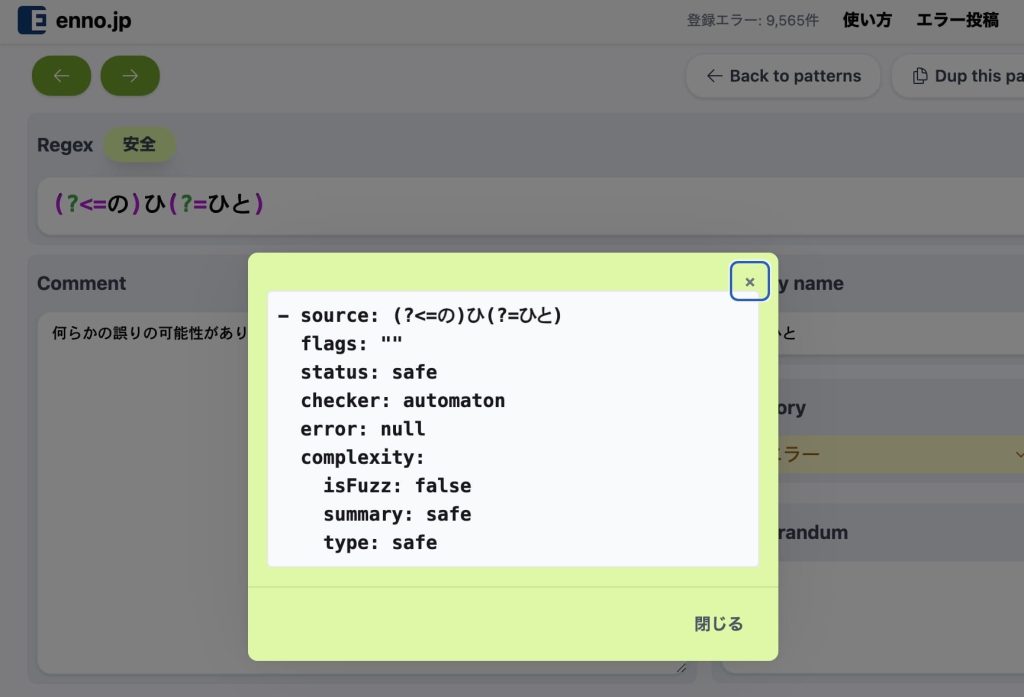The height and width of the screenshot is (697, 1024).
Task: Click the enno.jp site name link
Action: (x=92, y=20)
